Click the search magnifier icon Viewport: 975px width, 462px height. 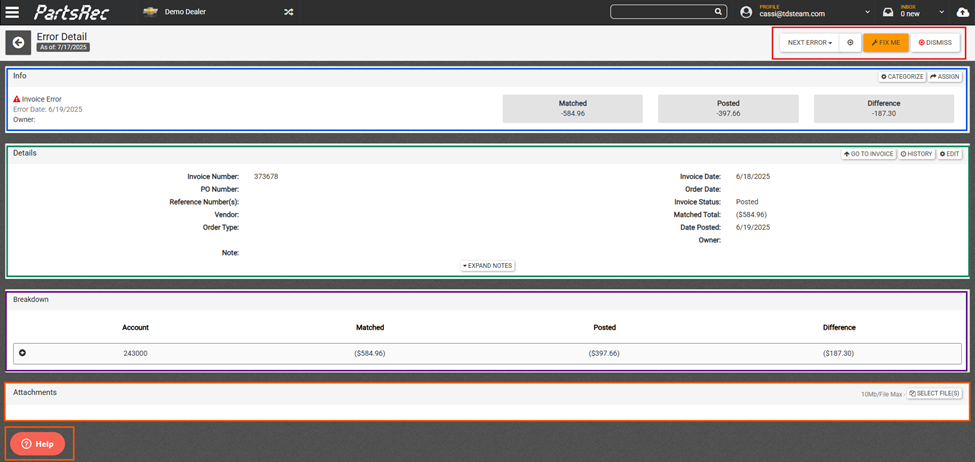(x=718, y=12)
